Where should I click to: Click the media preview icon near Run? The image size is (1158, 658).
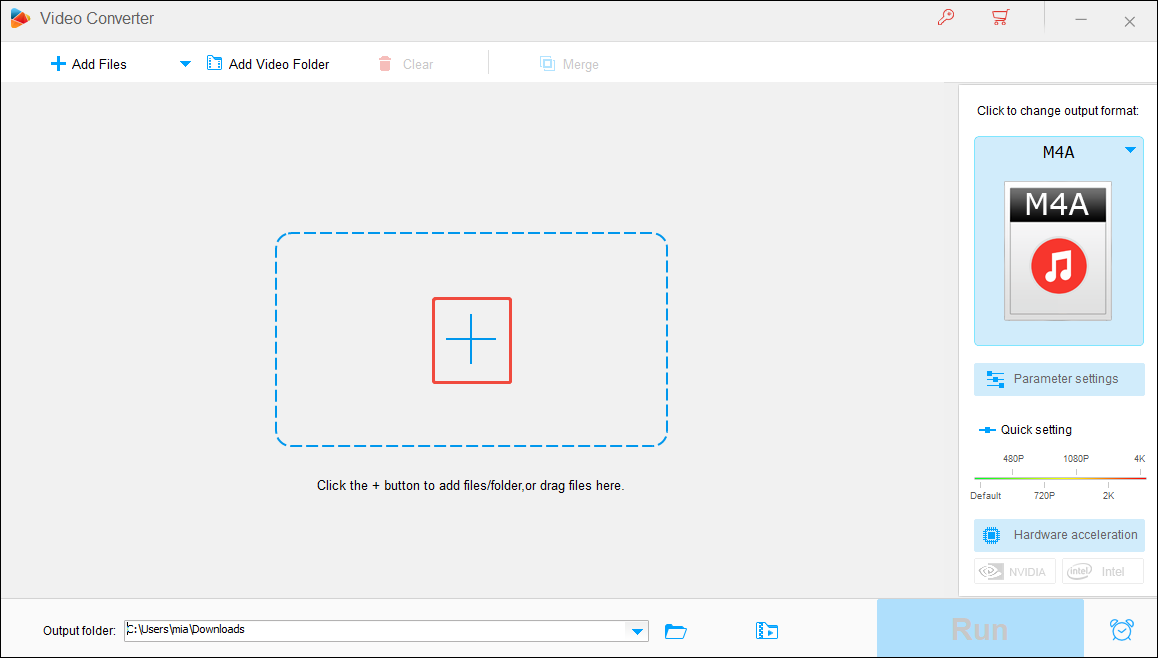[767, 631]
